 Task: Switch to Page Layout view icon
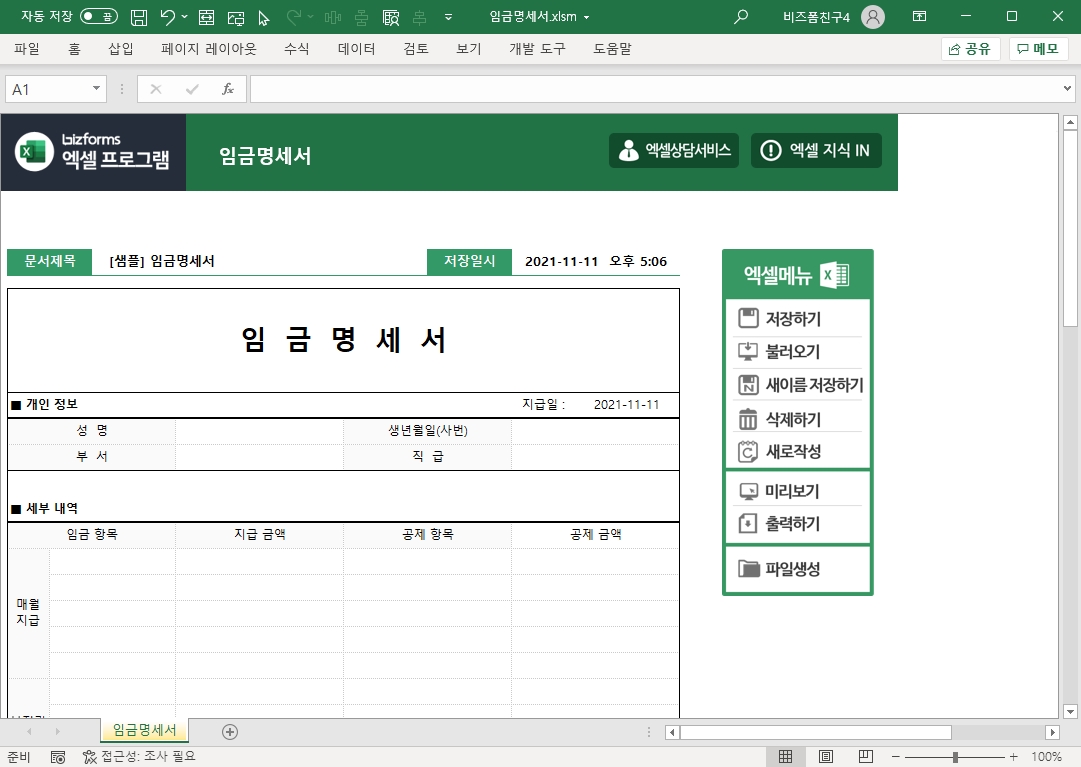[826, 757]
